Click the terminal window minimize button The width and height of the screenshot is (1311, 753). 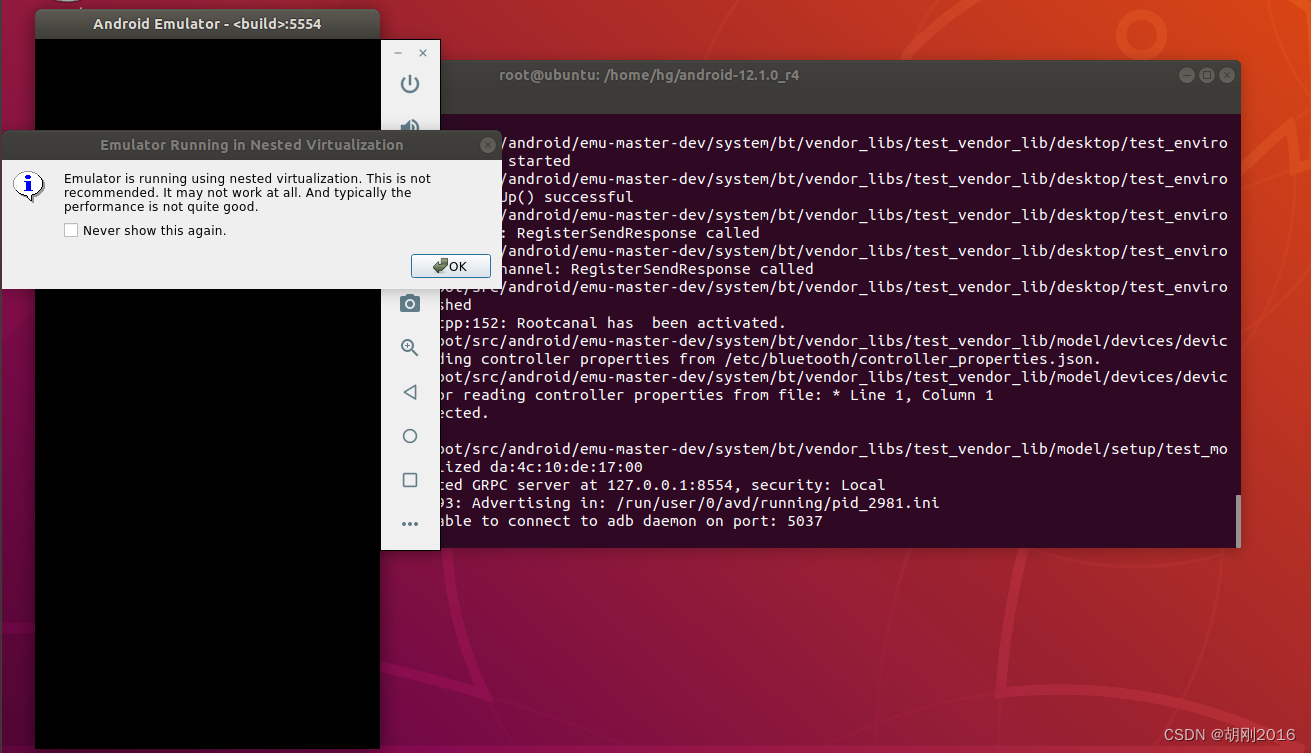pos(1186,75)
